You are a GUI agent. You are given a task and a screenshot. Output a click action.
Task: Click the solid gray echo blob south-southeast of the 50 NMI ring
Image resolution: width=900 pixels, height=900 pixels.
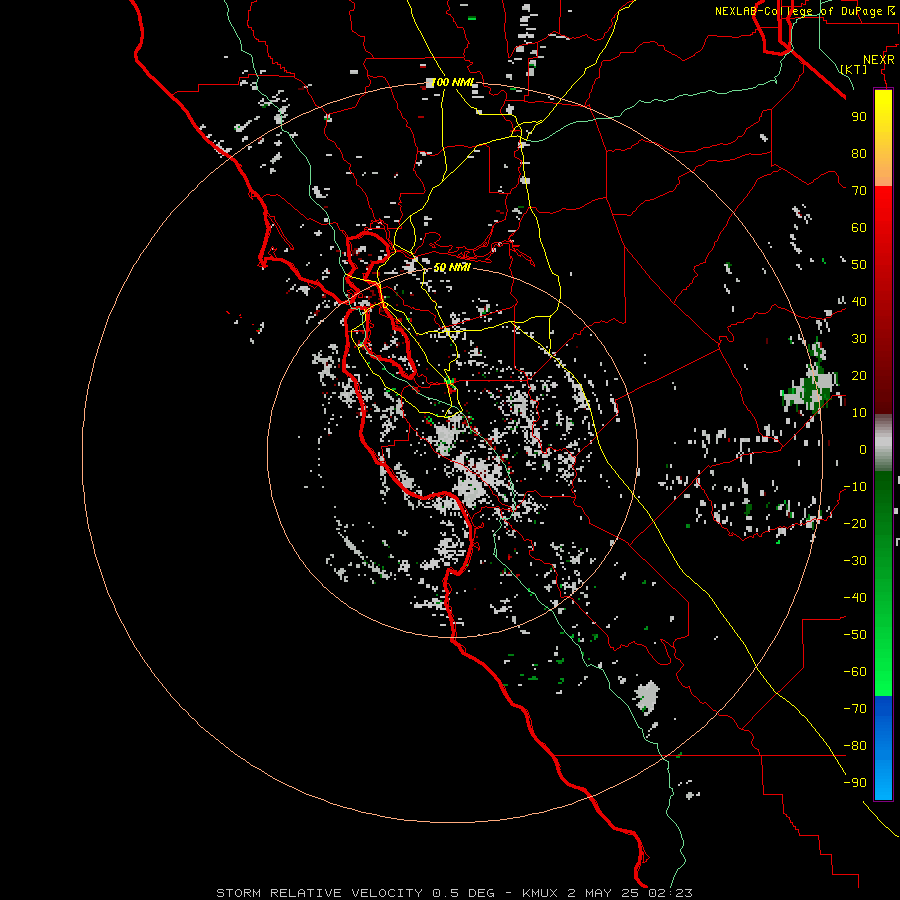[x=647, y=696]
